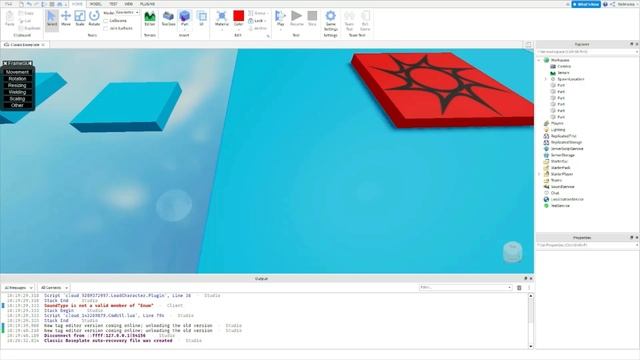Click the red Color swatch

pos(239,16)
